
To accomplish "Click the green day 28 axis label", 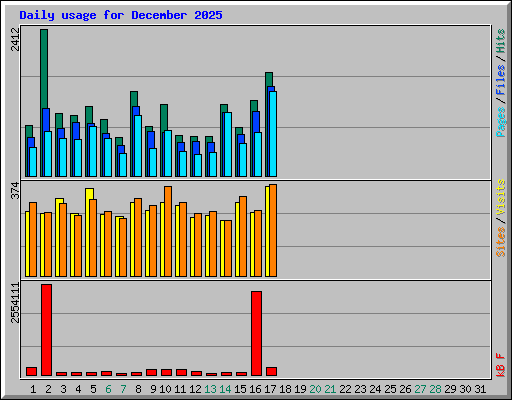I will [x=435, y=389].
